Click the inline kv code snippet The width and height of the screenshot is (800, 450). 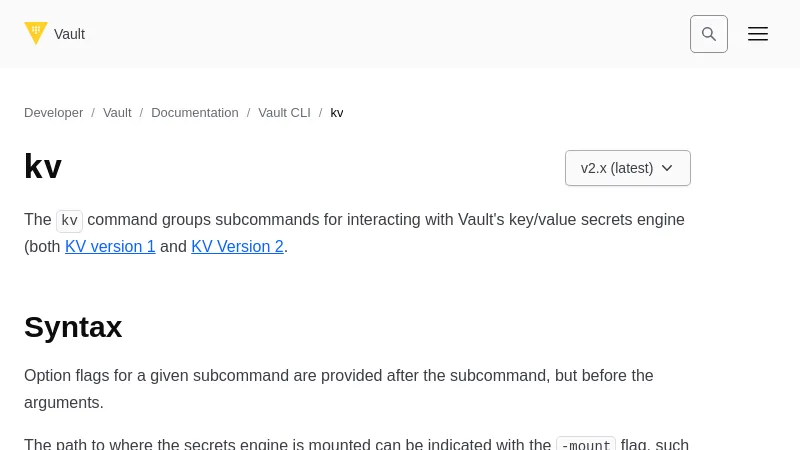coord(69,220)
